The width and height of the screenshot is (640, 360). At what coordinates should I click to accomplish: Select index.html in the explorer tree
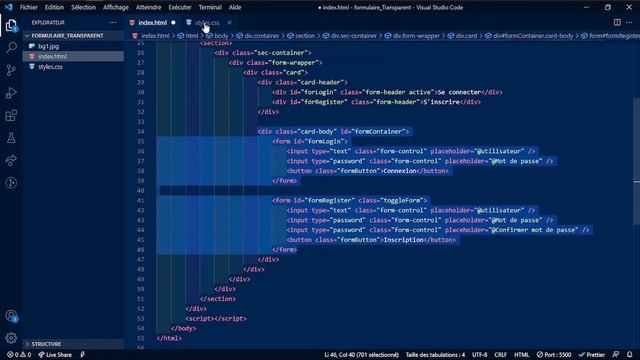52,56
